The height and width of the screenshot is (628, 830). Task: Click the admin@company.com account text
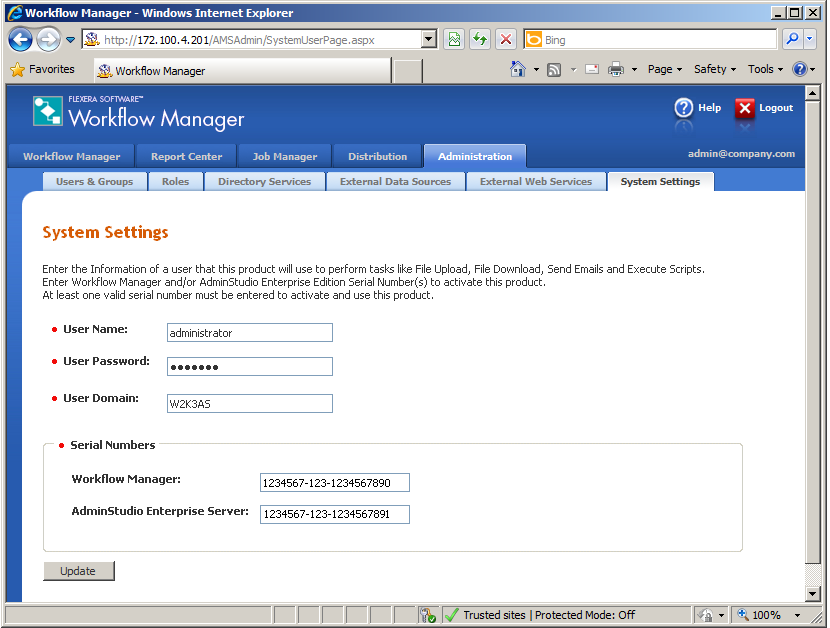pyautogui.click(x=741, y=154)
